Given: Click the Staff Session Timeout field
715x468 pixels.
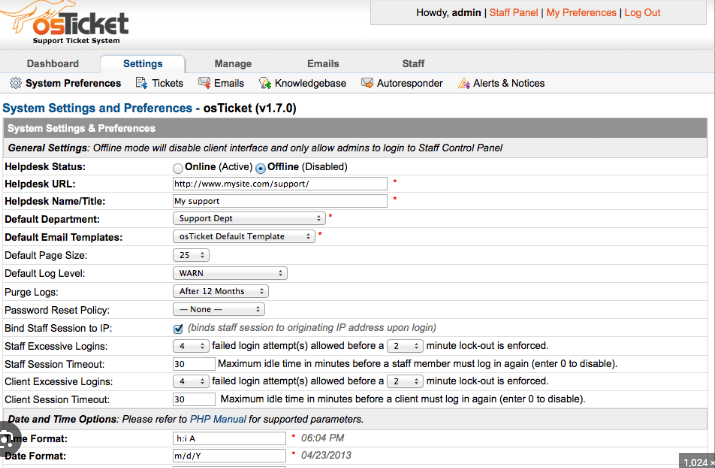Looking at the screenshot, I should point(194,364).
